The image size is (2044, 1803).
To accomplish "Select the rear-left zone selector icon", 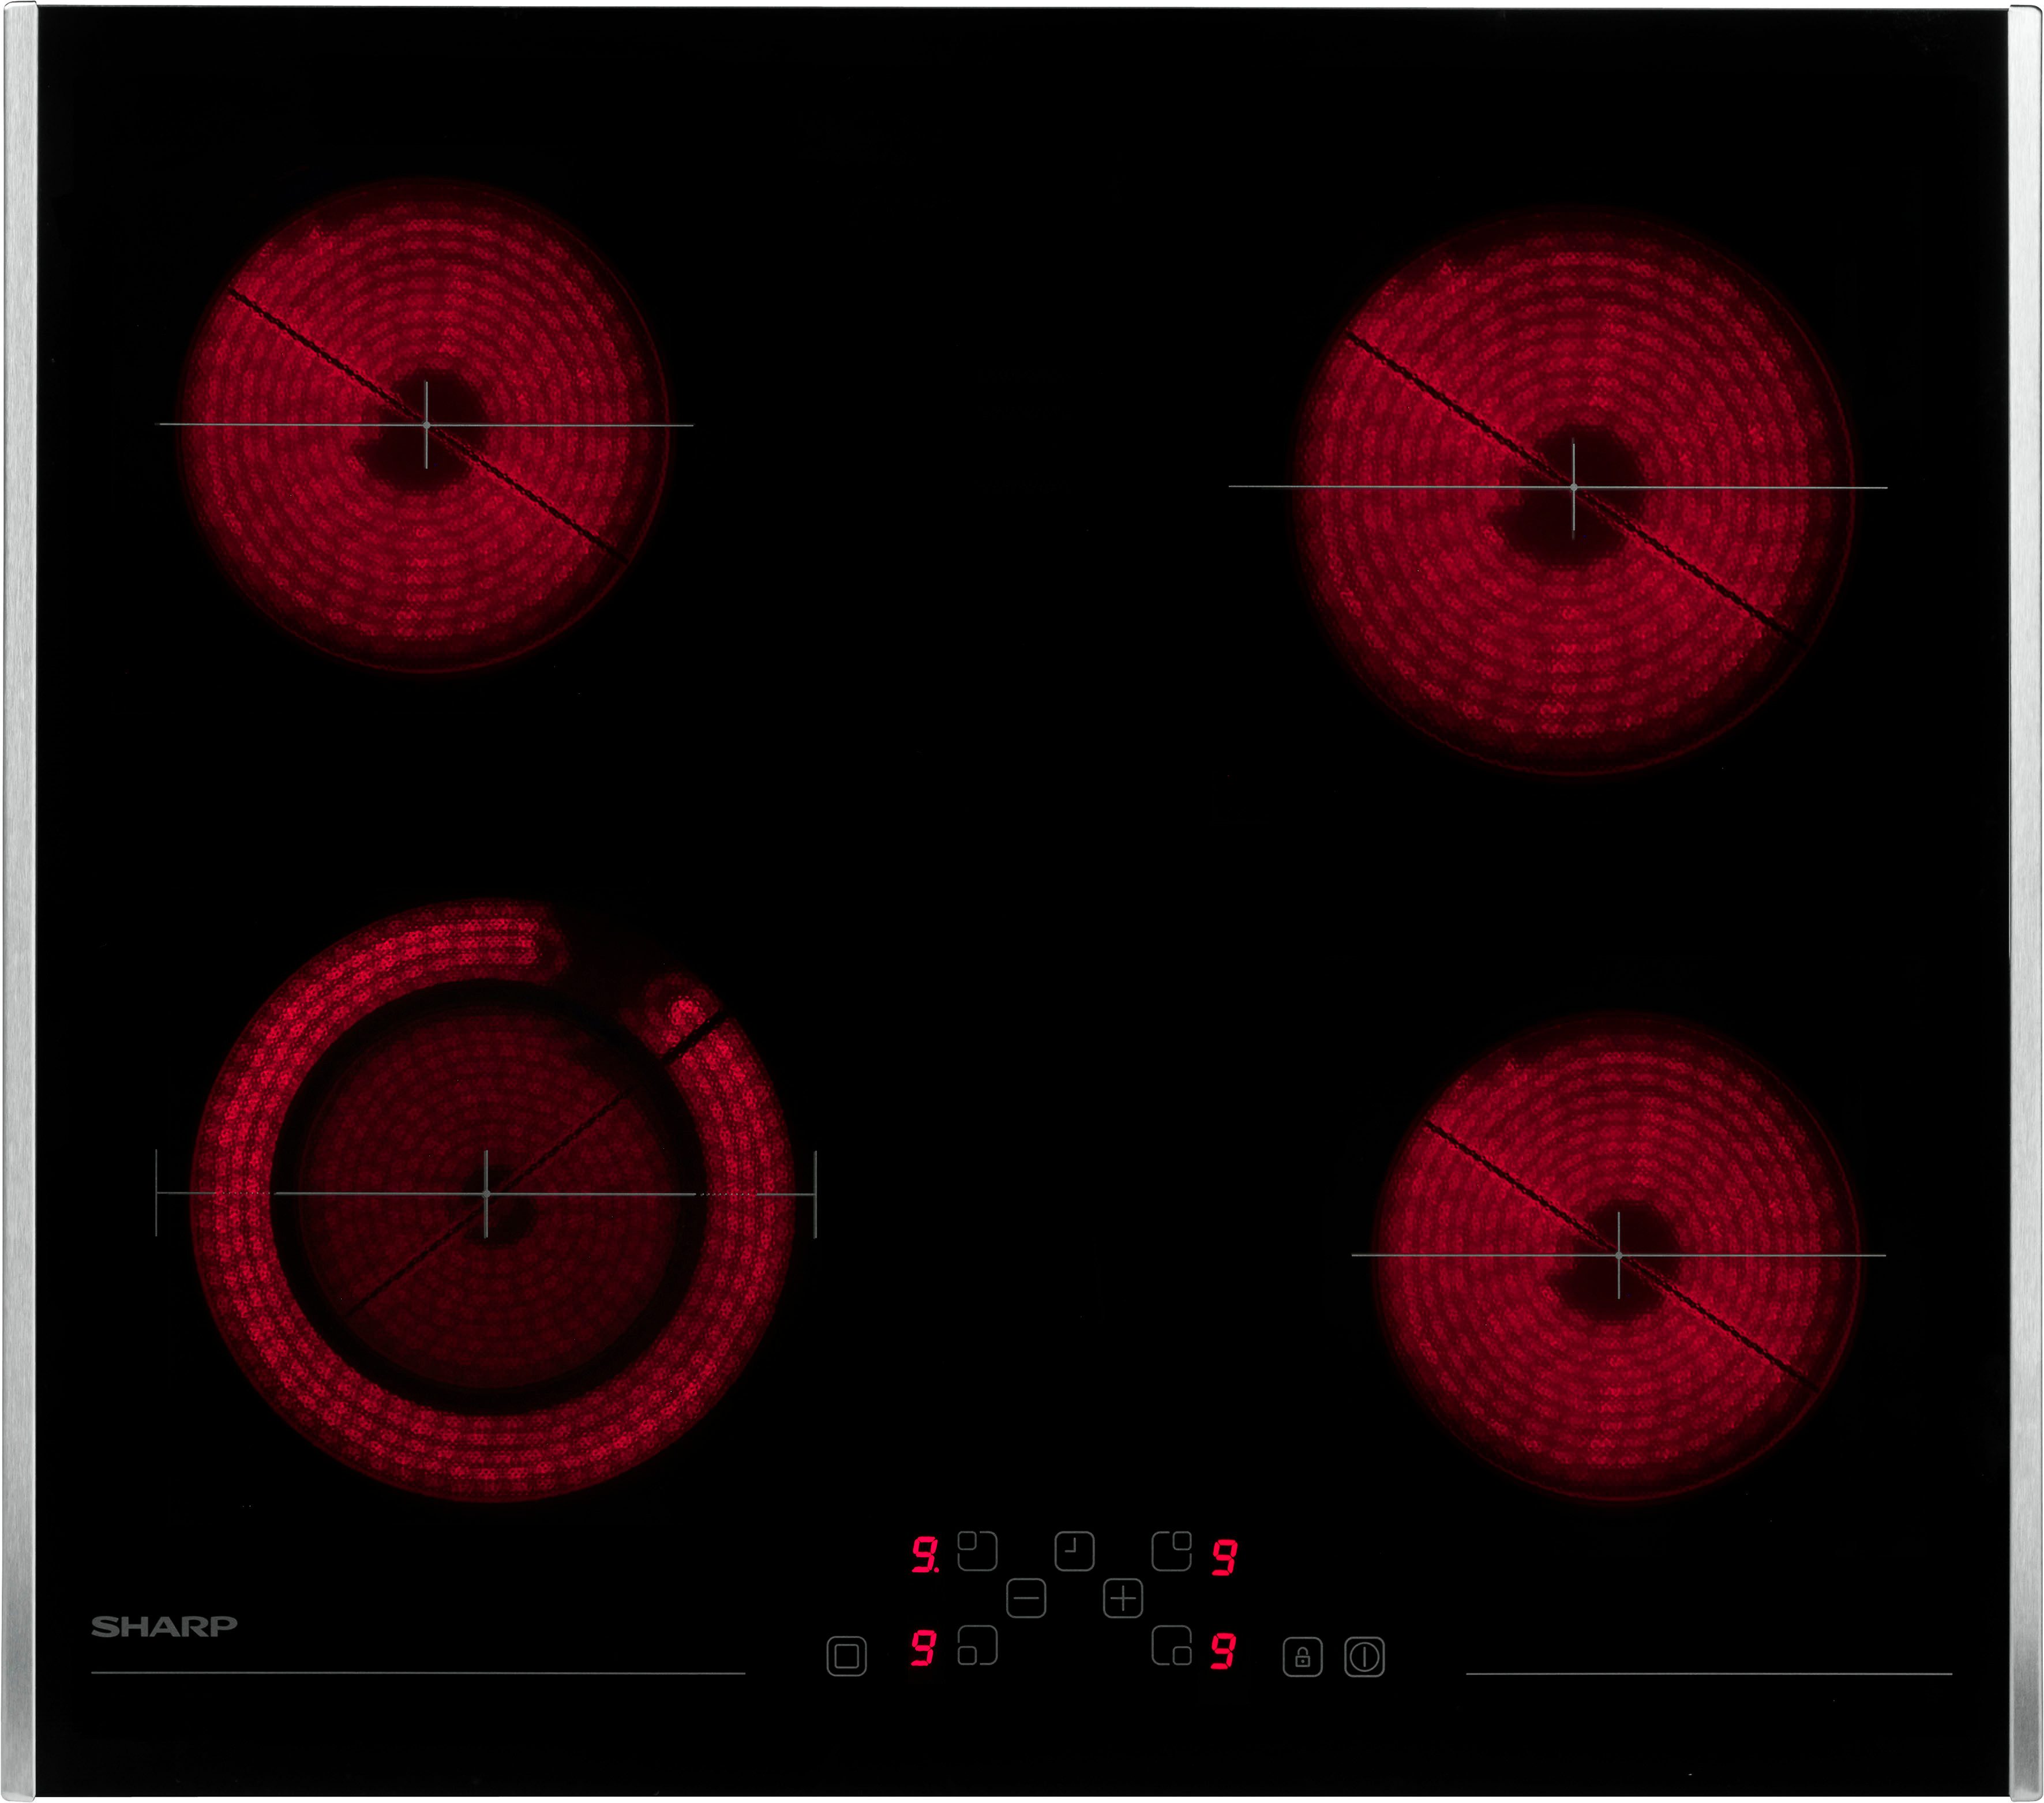I will tap(977, 1551).
